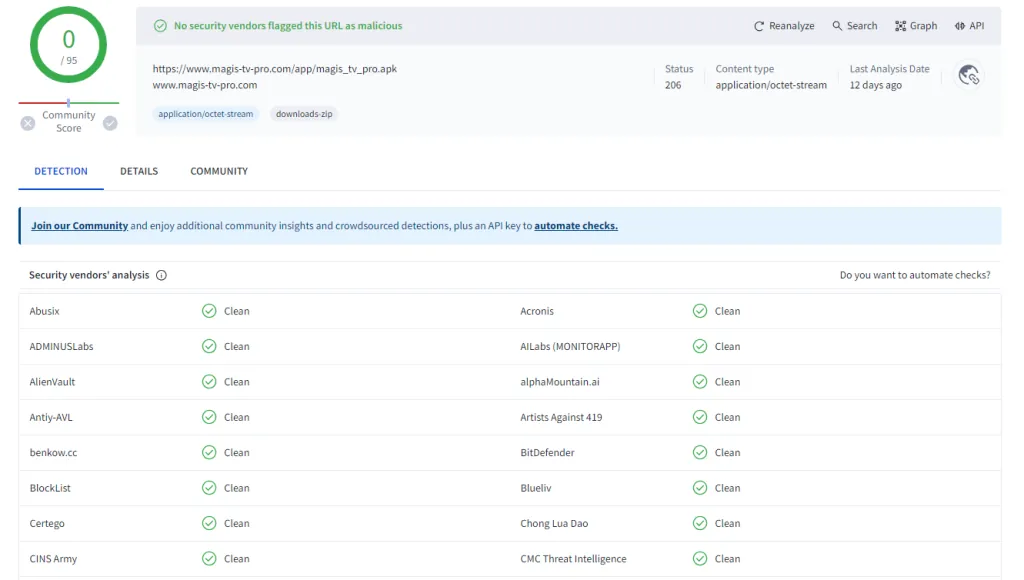Click the Status 206 value
The image size is (1024, 580).
pyautogui.click(x=673, y=85)
